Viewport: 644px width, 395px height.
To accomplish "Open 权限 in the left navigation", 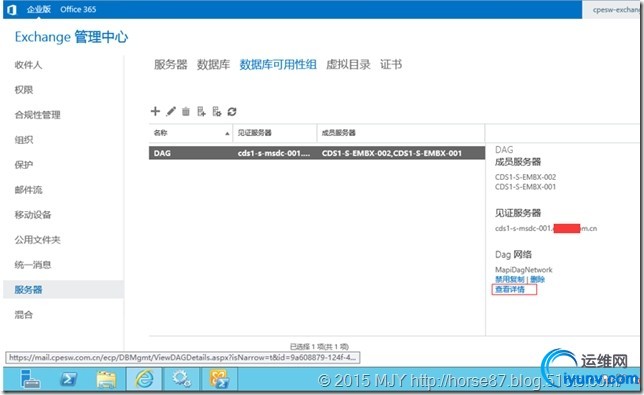I will pos(24,90).
